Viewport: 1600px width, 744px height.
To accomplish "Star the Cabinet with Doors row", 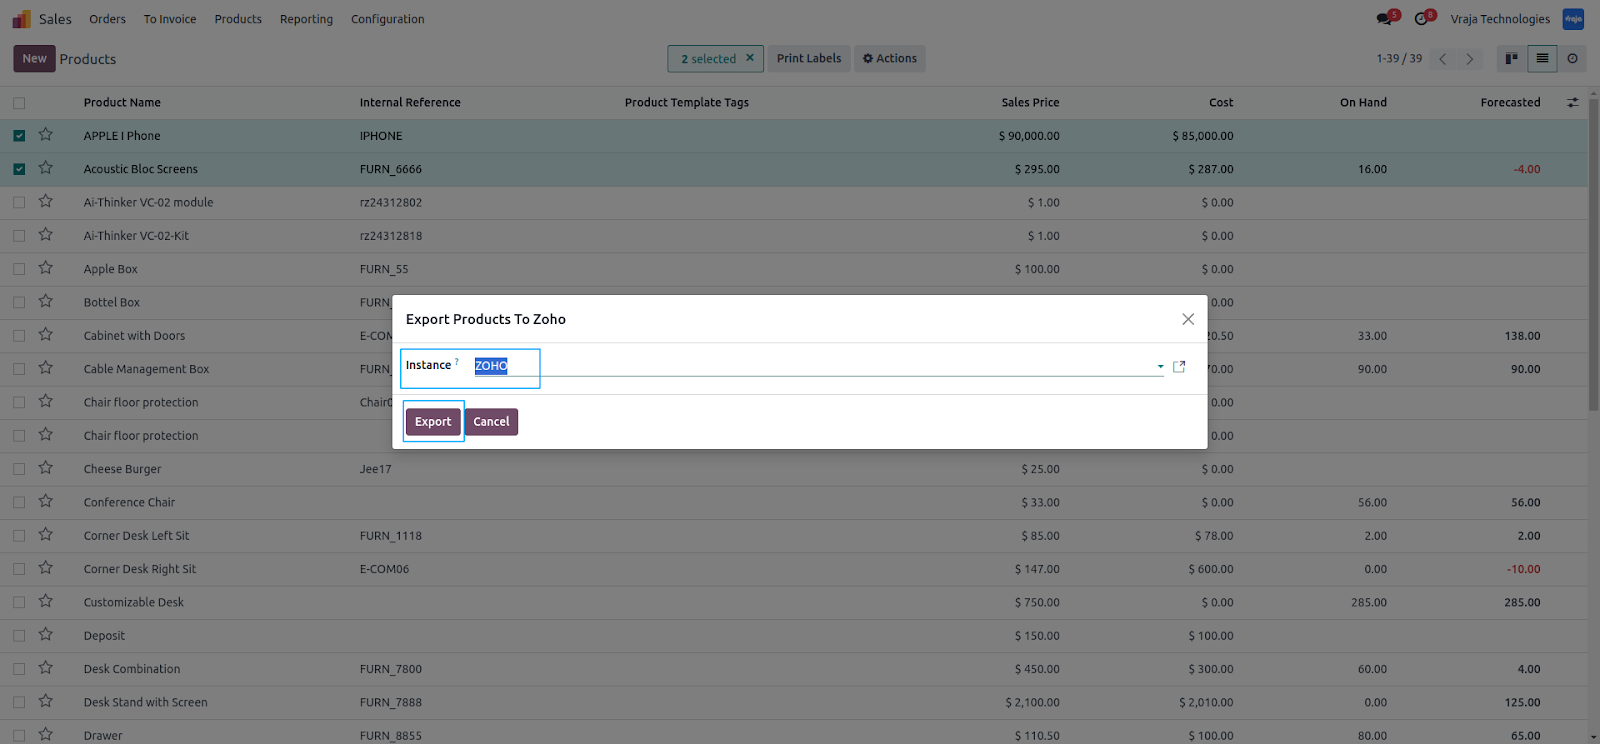I will [x=46, y=335].
